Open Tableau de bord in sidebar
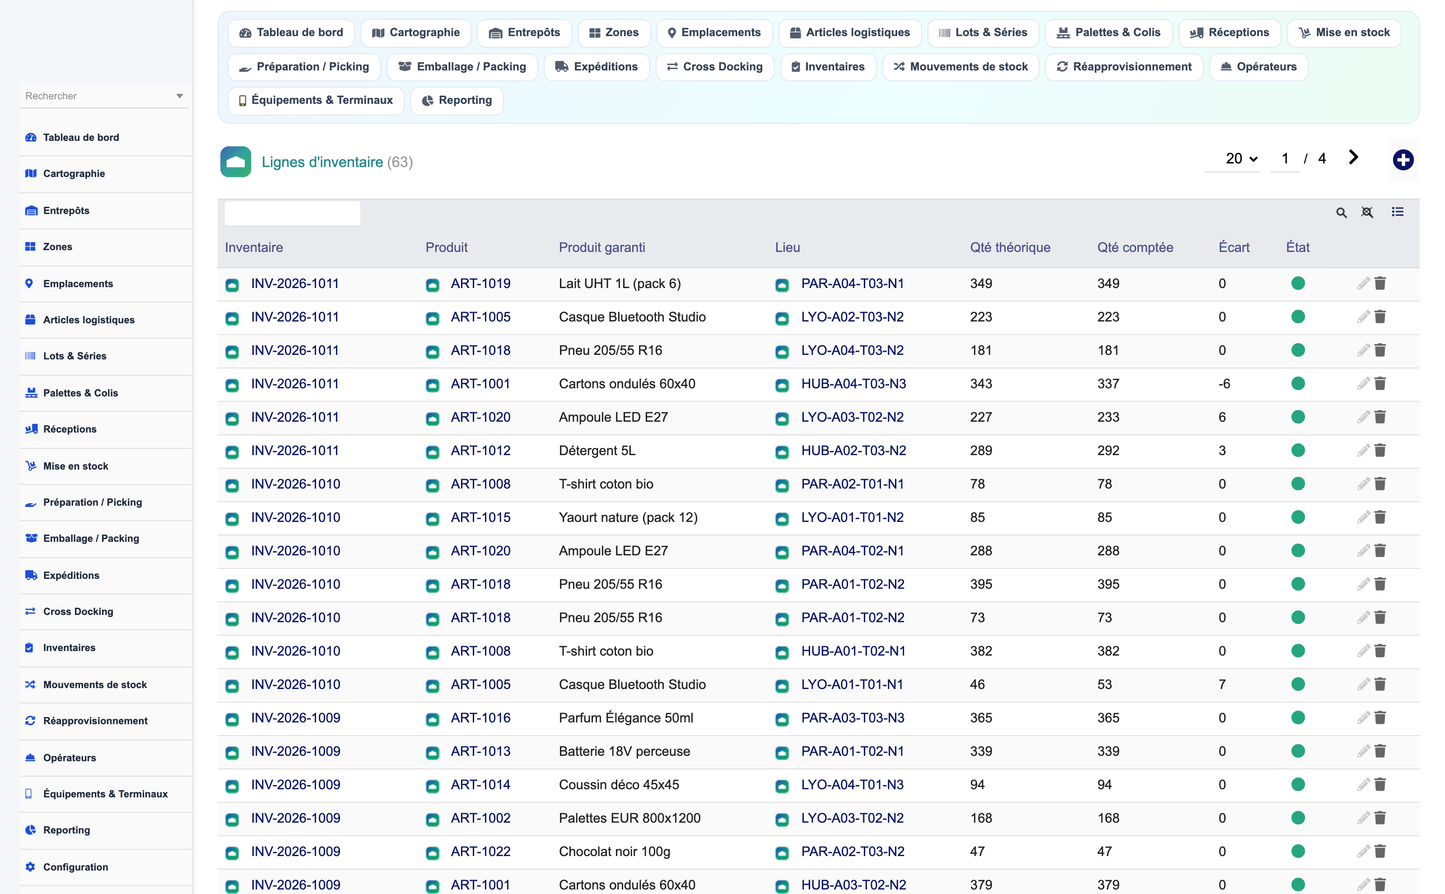The height and width of the screenshot is (894, 1445). 81,138
